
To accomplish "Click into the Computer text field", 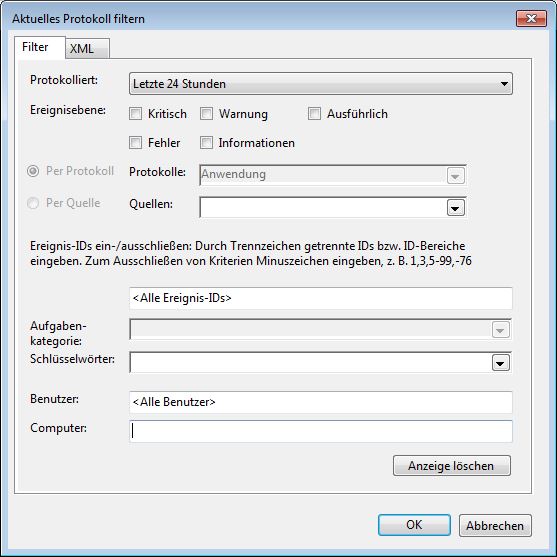I will pos(321,431).
